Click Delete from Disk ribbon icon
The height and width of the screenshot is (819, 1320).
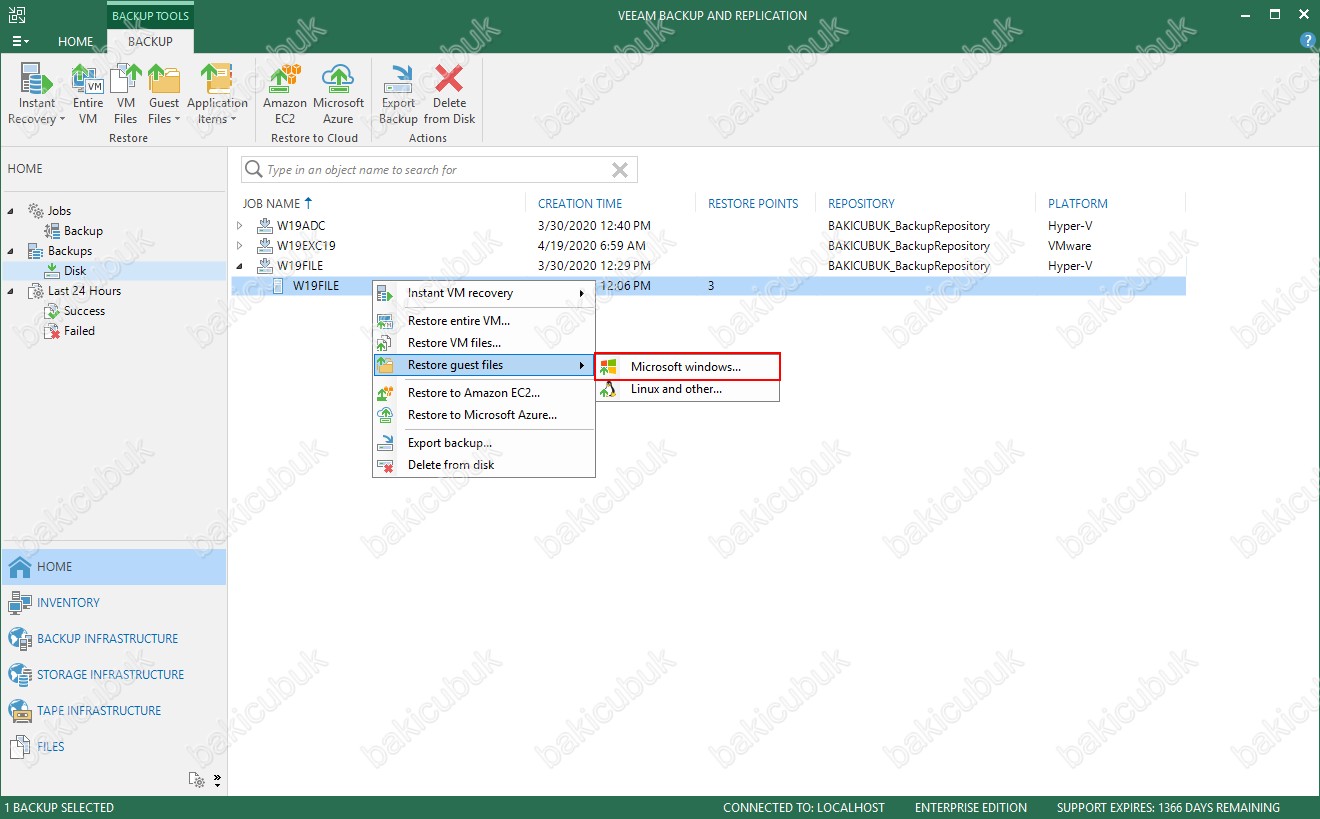tap(450, 94)
